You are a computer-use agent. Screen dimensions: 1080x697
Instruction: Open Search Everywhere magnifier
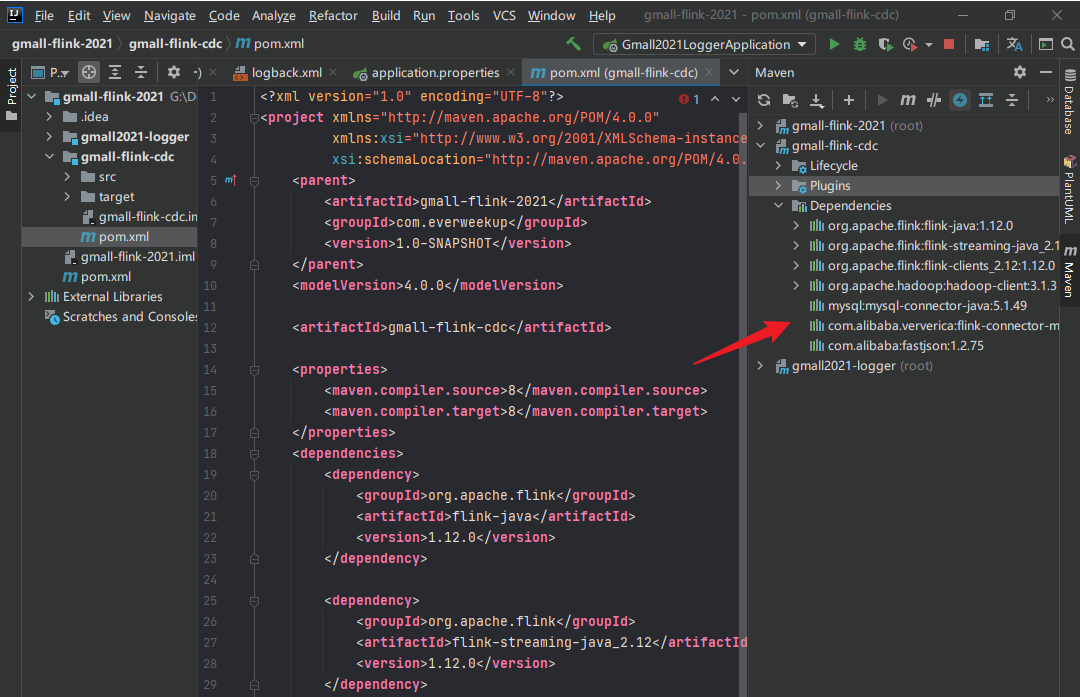1068,44
